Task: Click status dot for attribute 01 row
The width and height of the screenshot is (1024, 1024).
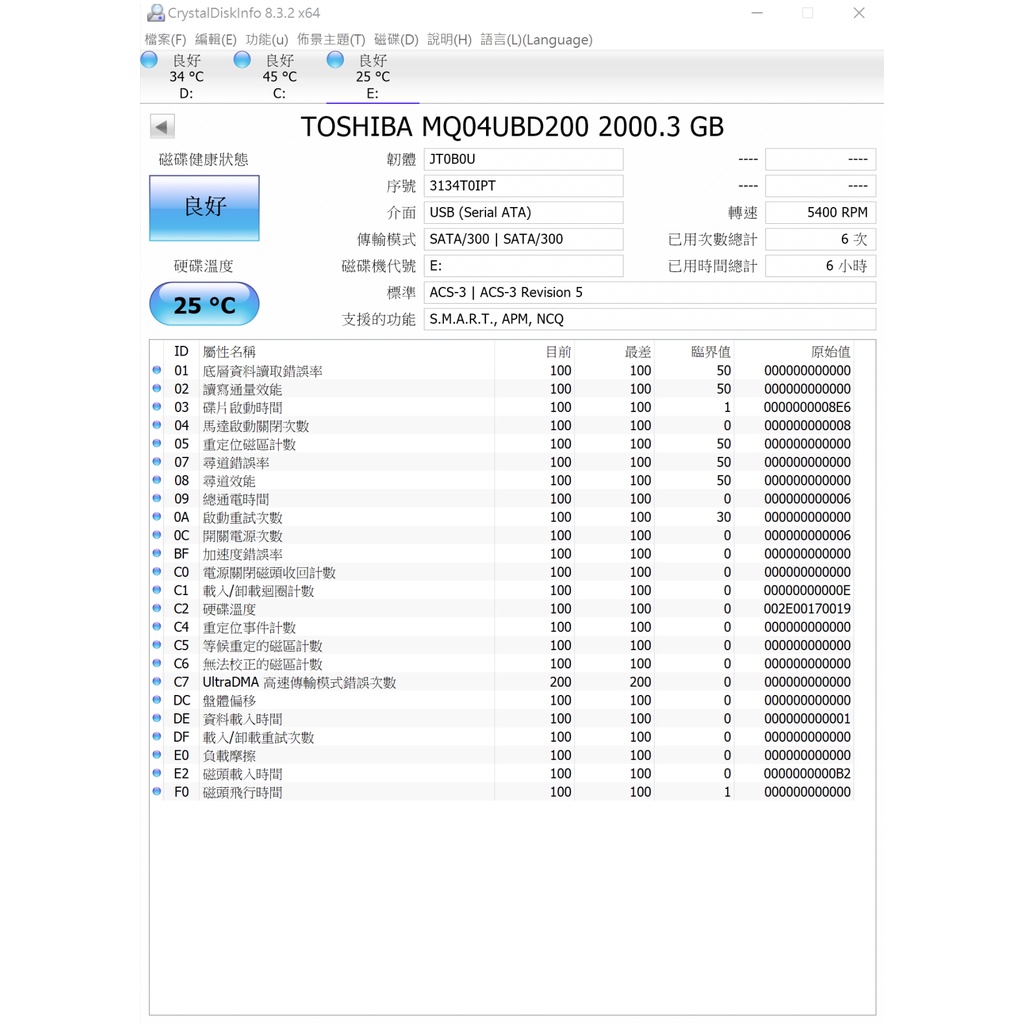Action: pyautogui.click(x=157, y=371)
